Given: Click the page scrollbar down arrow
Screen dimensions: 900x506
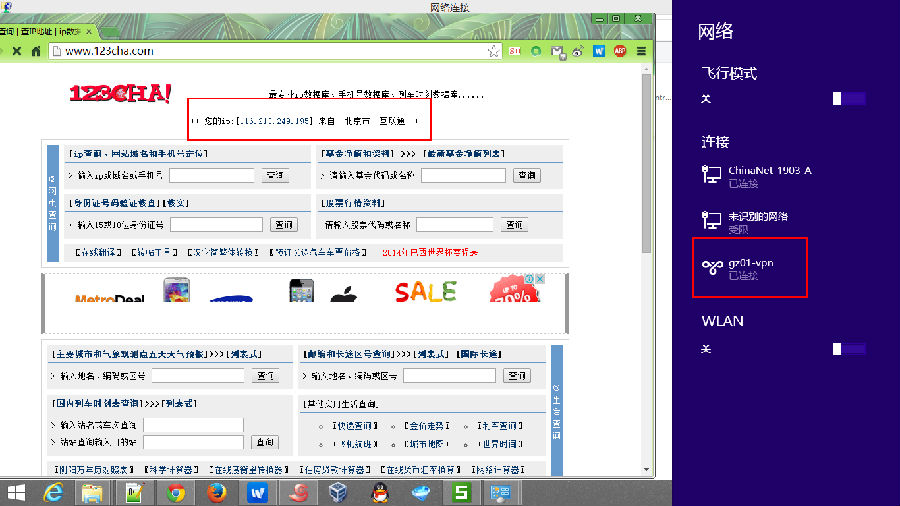Looking at the screenshot, I should coord(646,469).
